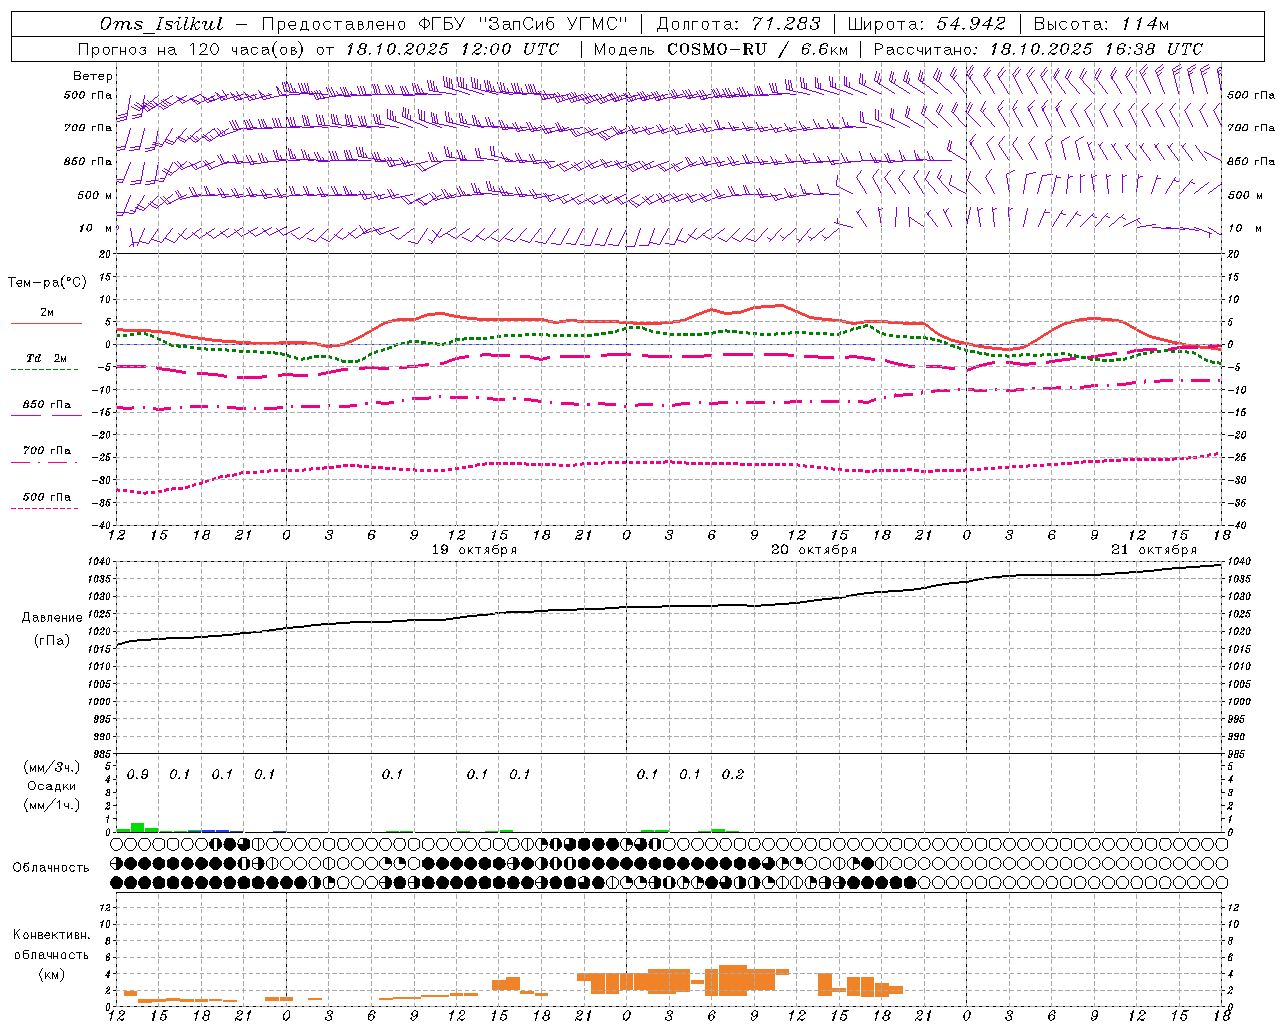Click the (гПа) unit label under Давление
This screenshot has height=1024, width=1280.
(x=52, y=641)
